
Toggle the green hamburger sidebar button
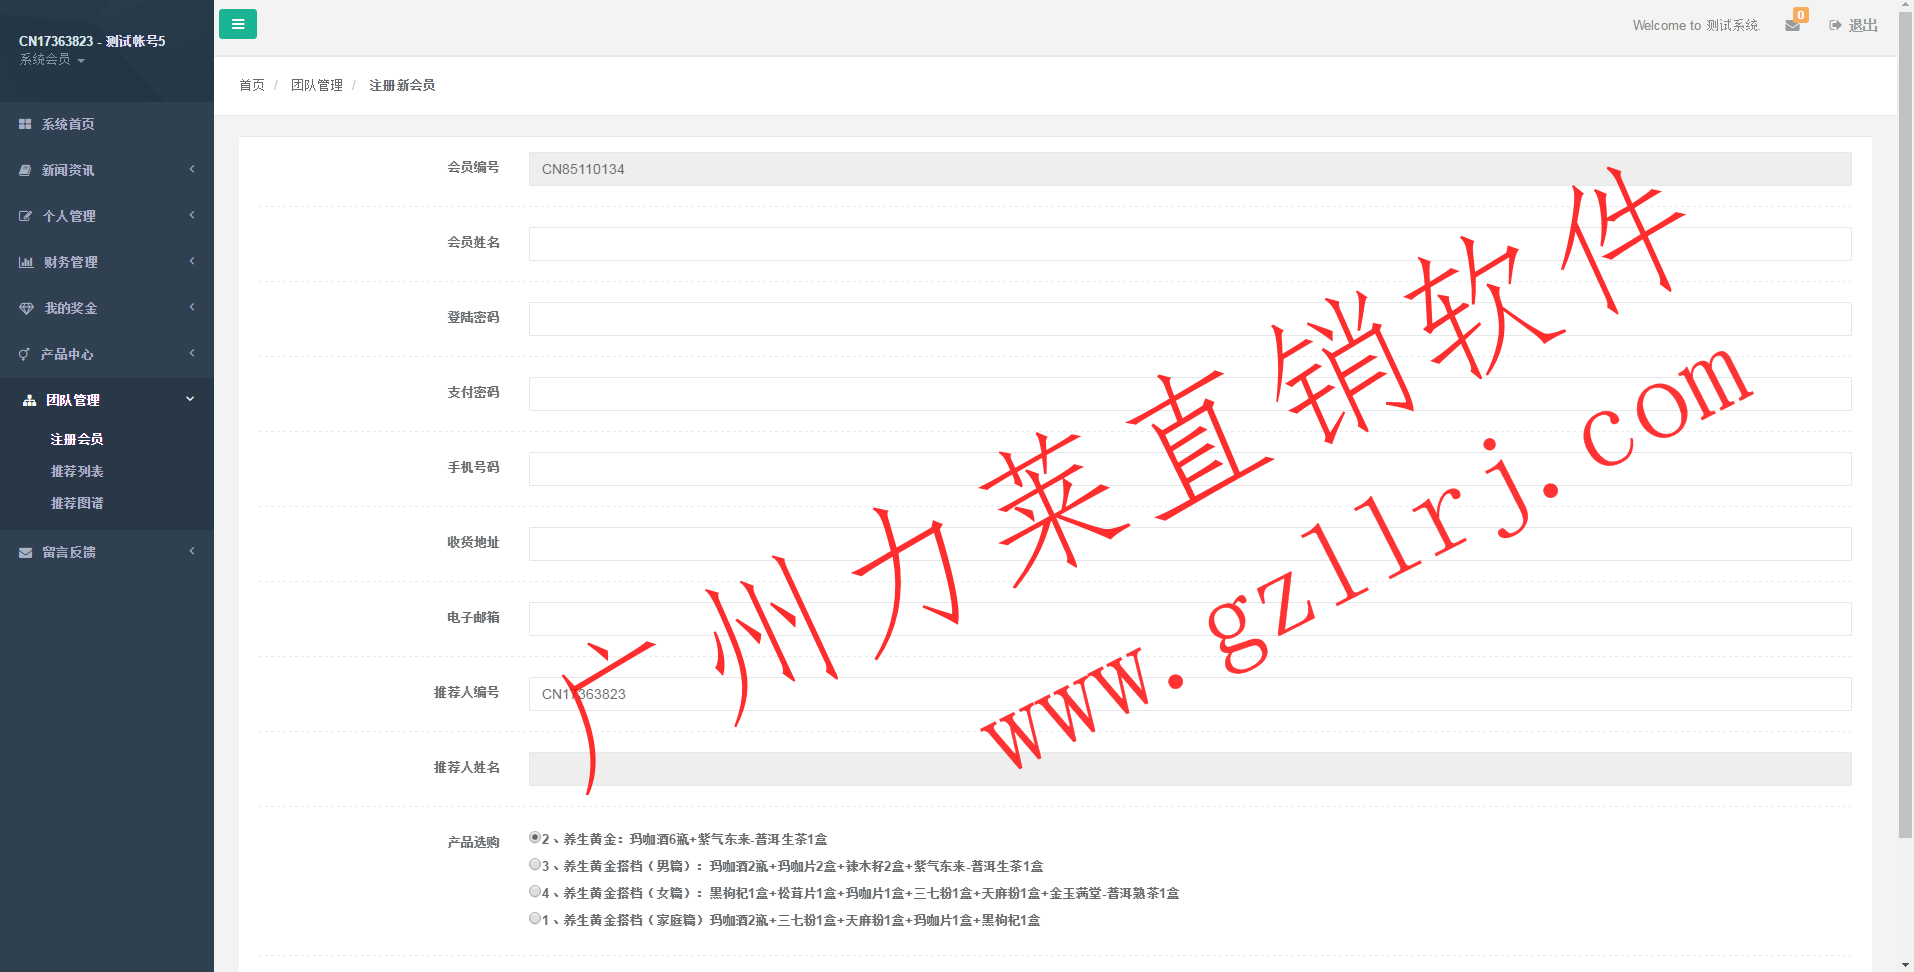tap(238, 24)
